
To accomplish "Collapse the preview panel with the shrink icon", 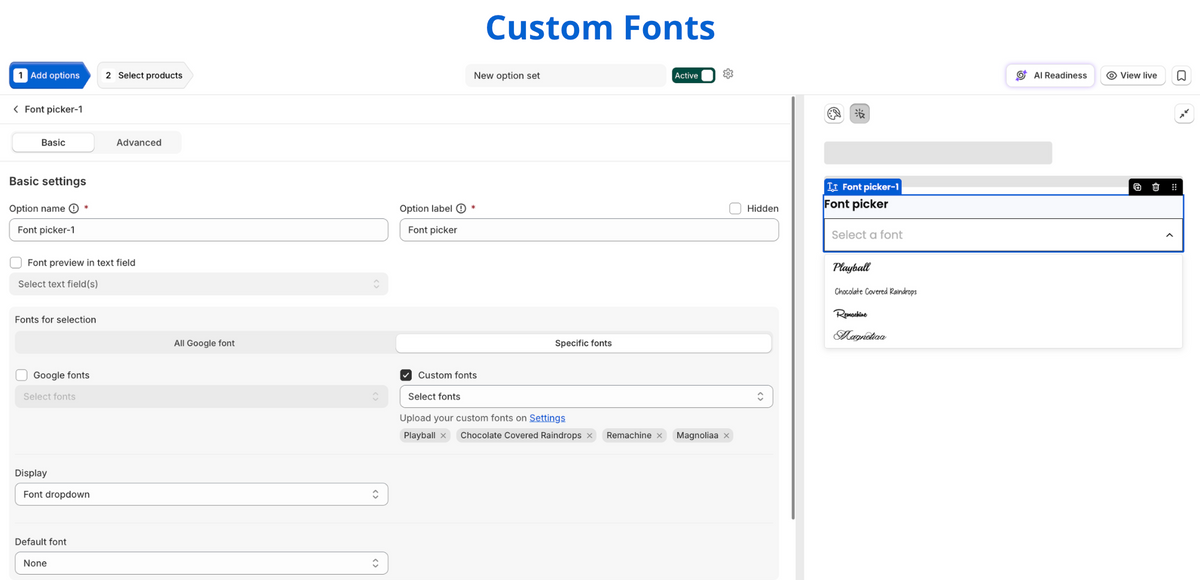I will tap(1184, 114).
